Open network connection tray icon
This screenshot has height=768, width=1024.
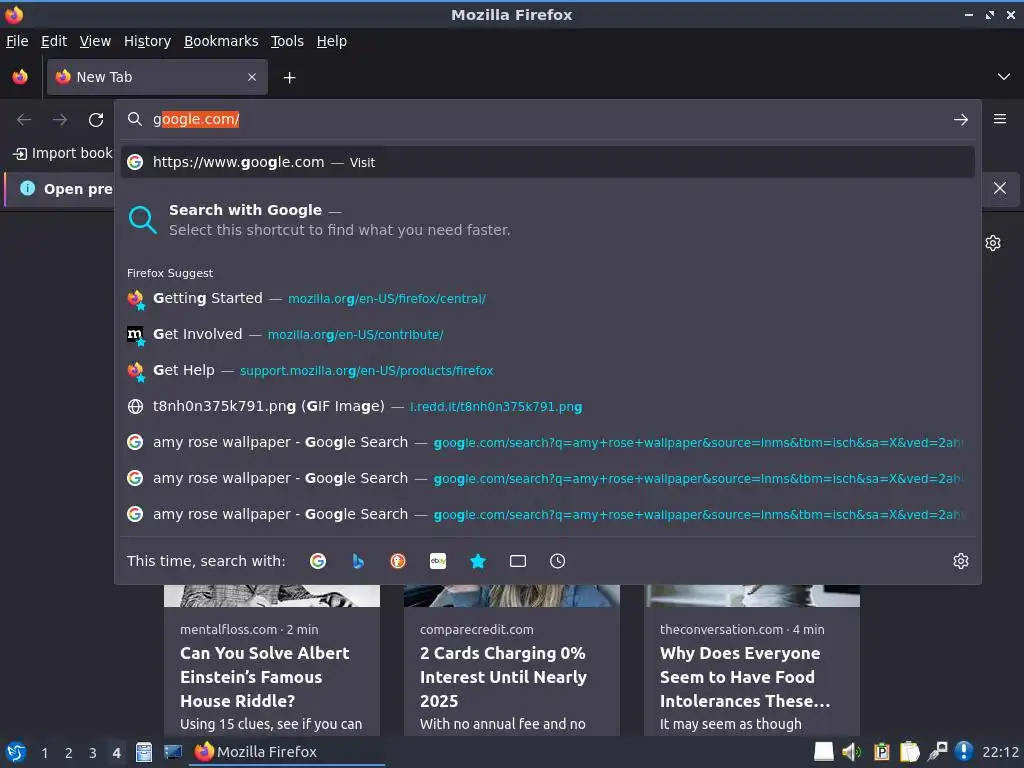point(937,752)
